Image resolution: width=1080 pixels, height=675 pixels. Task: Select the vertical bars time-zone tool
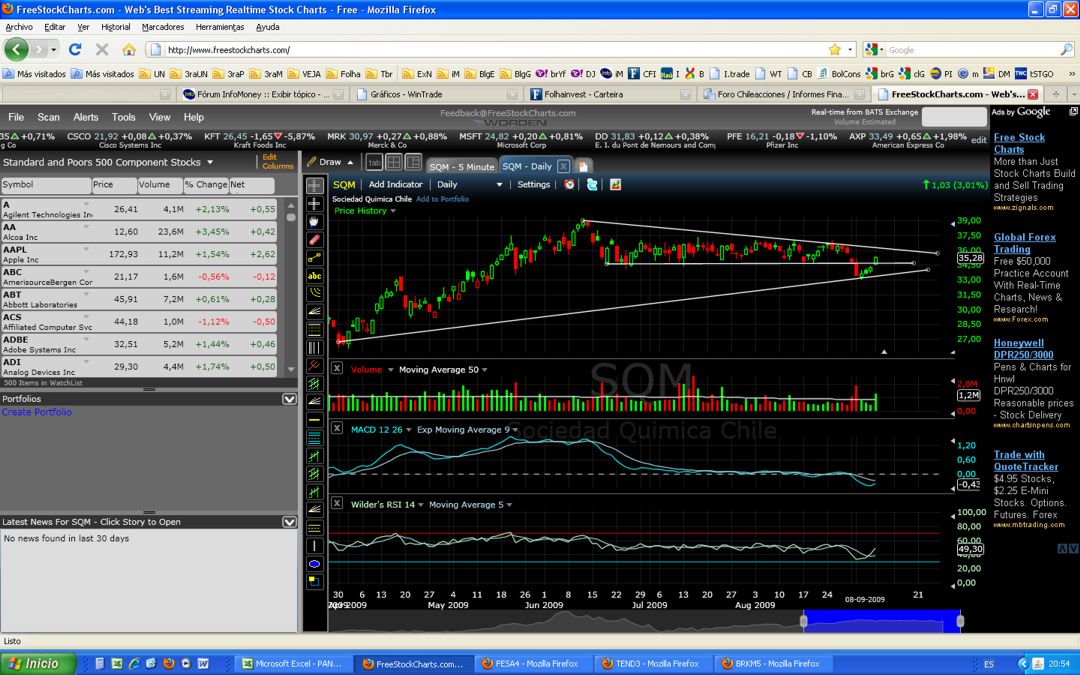[x=314, y=347]
